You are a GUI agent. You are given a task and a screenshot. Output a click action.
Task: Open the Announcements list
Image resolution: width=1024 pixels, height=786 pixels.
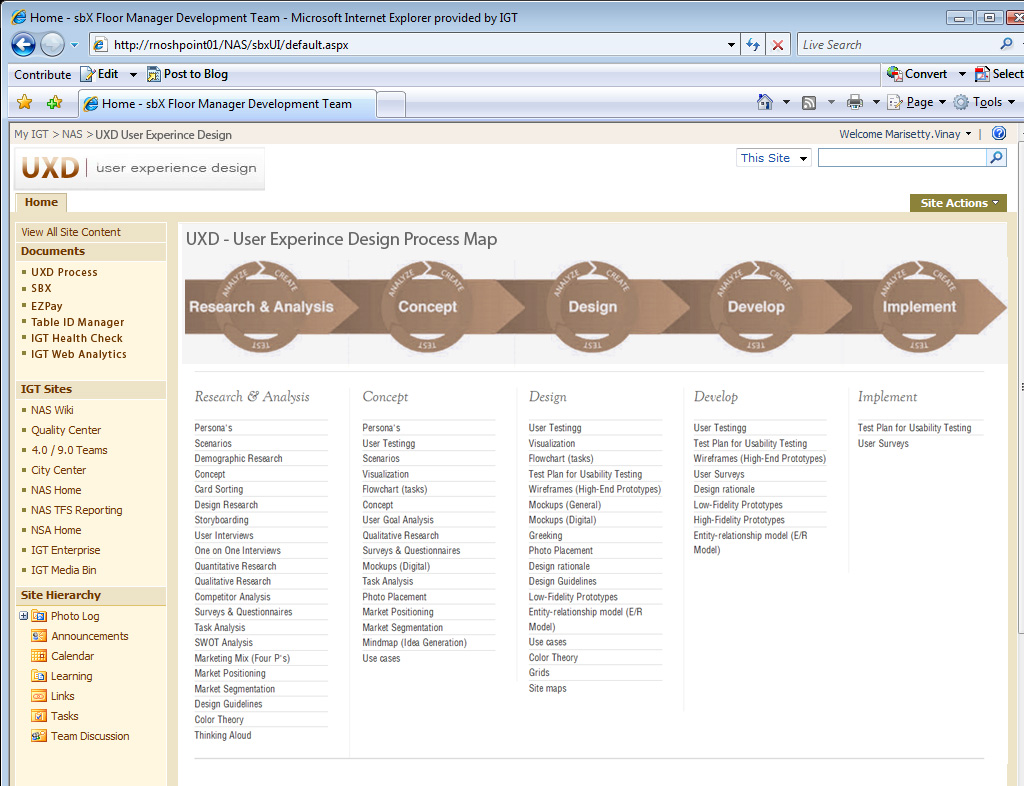(x=89, y=636)
